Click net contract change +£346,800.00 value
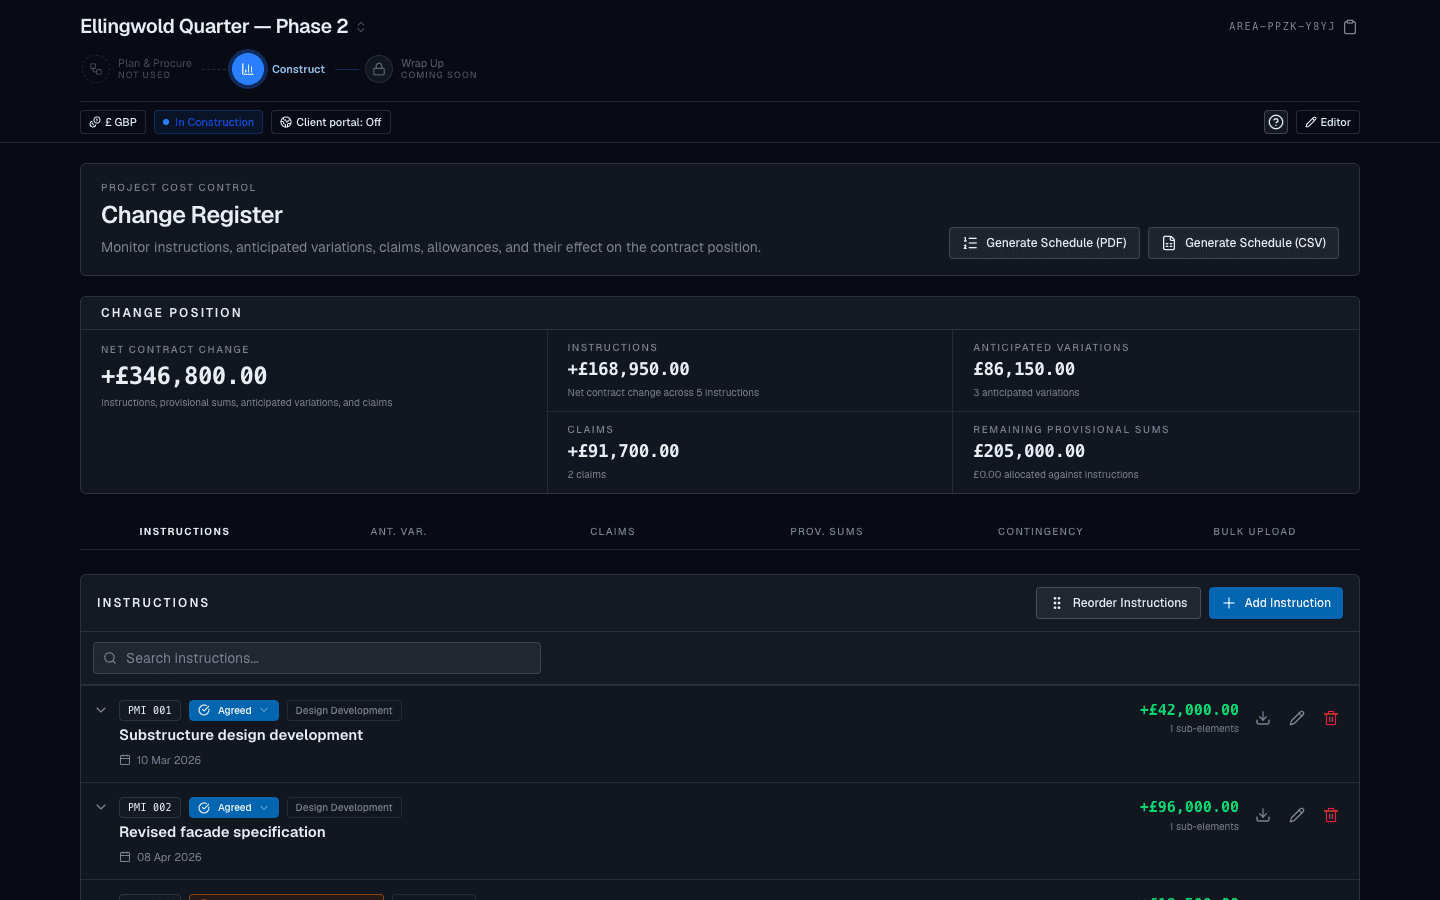The height and width of the screenshot is (900, 1440). [x=184, y=376]
